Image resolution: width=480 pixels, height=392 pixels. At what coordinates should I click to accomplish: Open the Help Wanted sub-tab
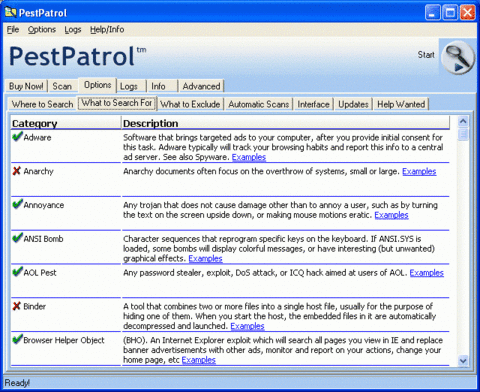[401, 104]
